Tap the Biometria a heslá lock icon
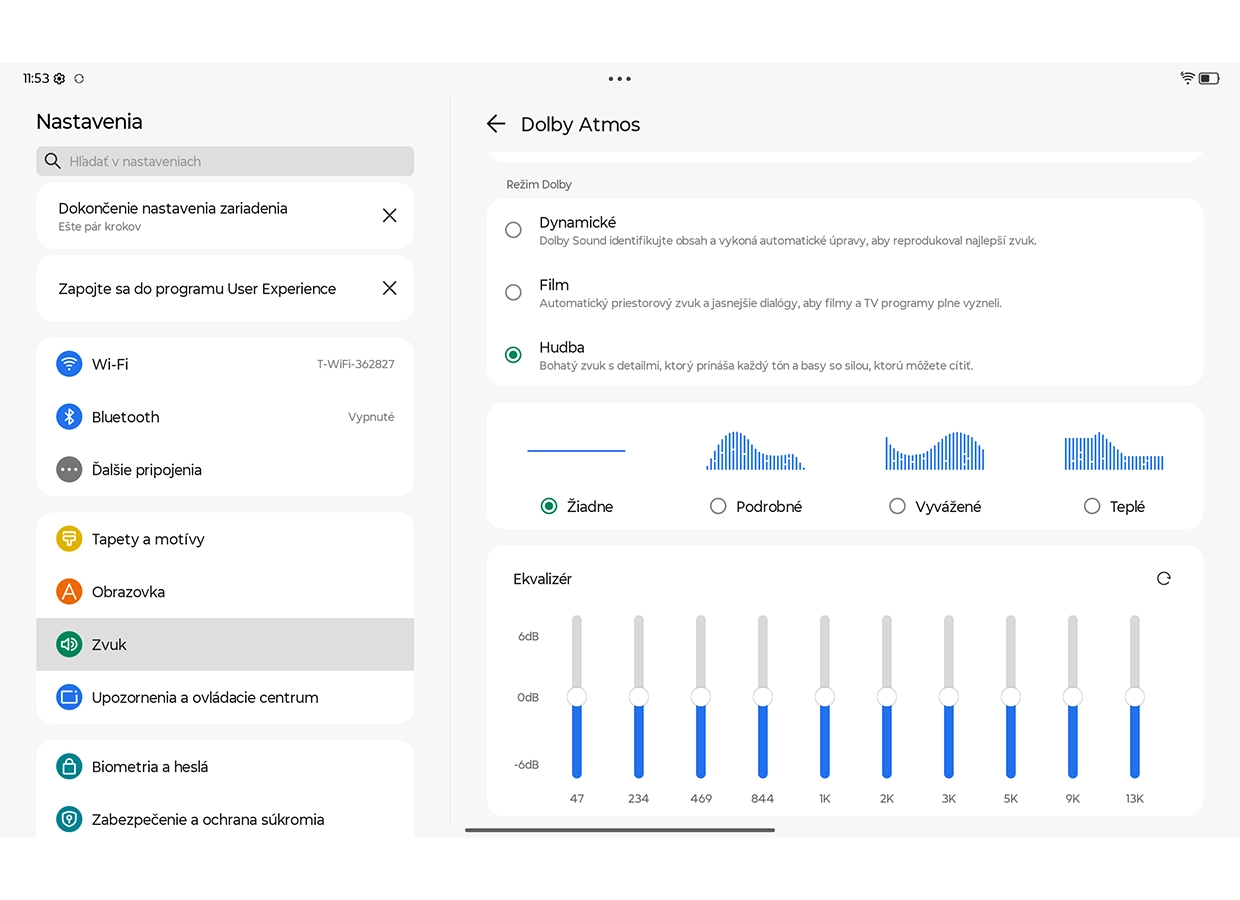The width and height of the screenshot is (1240, 900). (x=69, y=767)
